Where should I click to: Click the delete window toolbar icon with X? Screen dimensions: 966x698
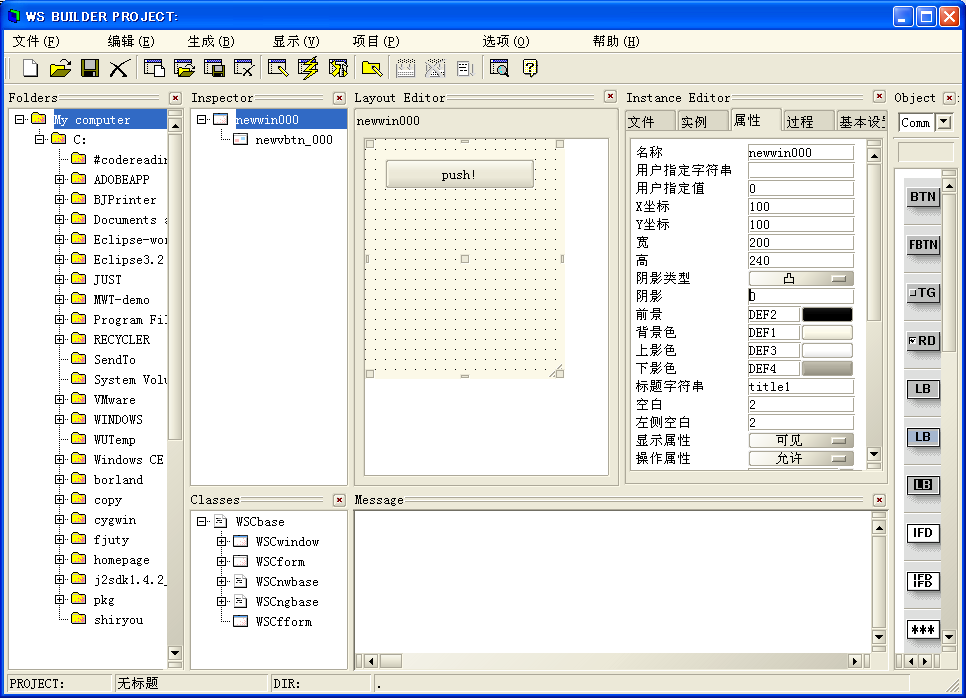coord(244,68)
